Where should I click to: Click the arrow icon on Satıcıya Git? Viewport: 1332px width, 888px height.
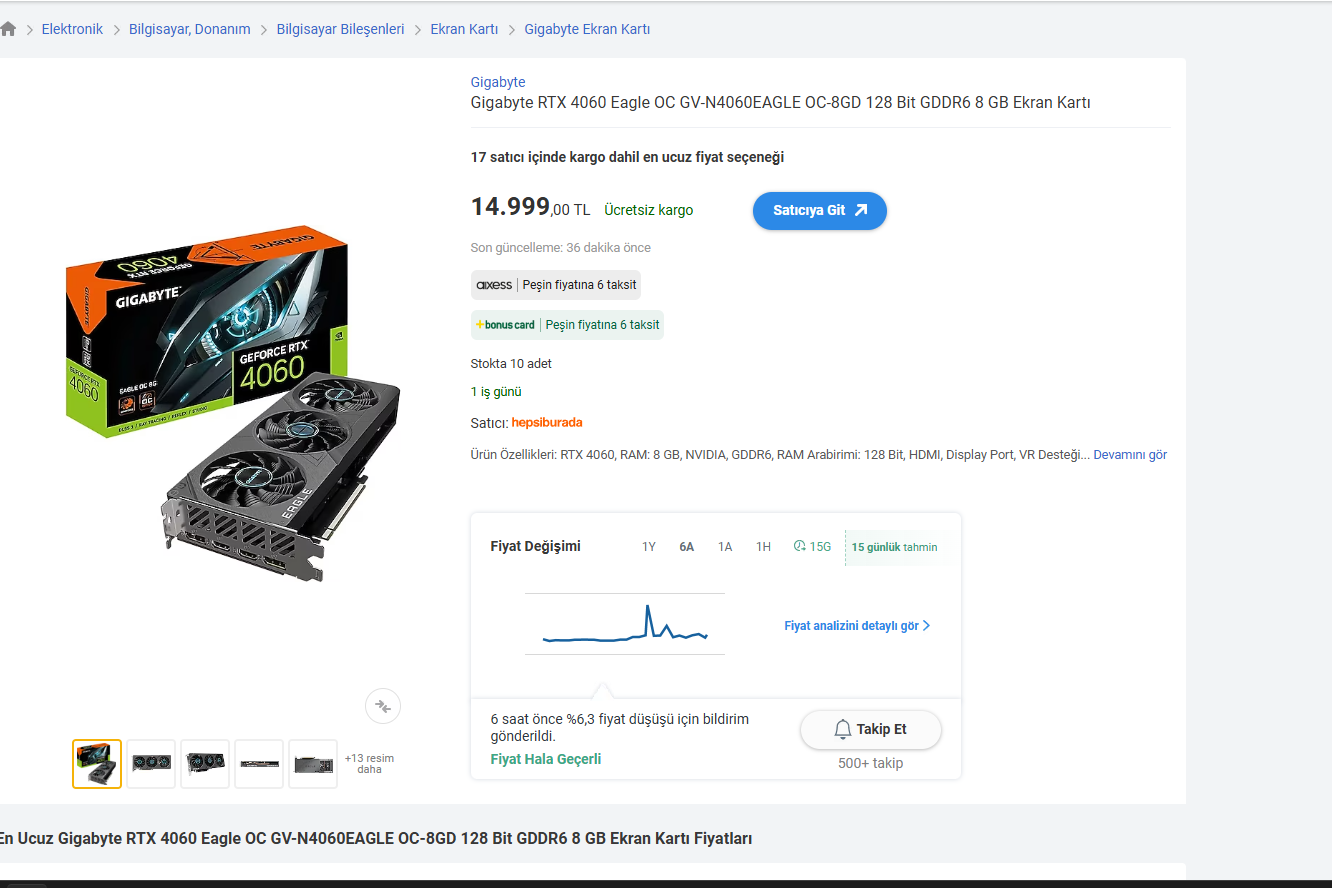[861, 210]
